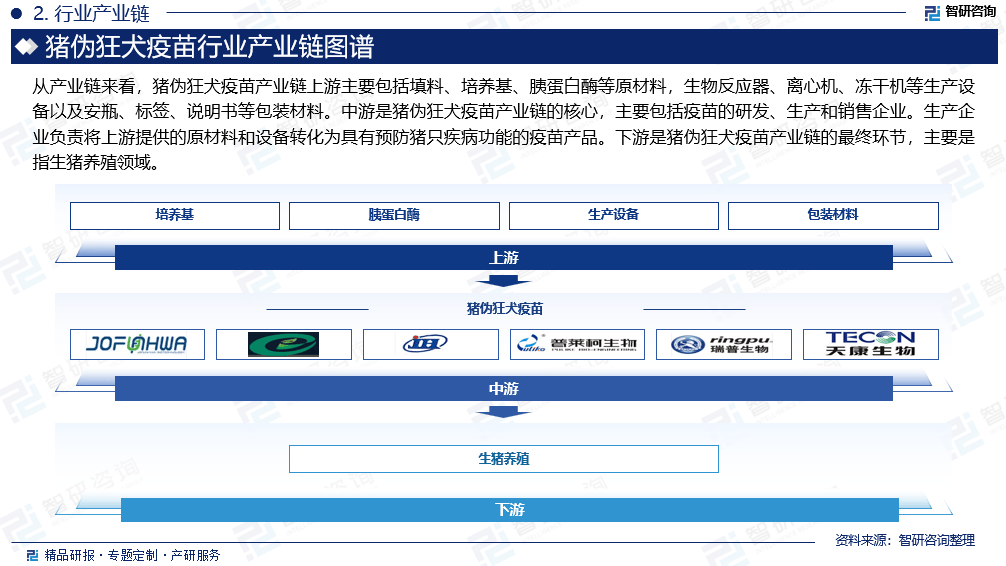Click the 猪伪狂犬疫苗 midstream heading
The height and width of the screenshot is (566, 1006).
click(x=504, y=309)
